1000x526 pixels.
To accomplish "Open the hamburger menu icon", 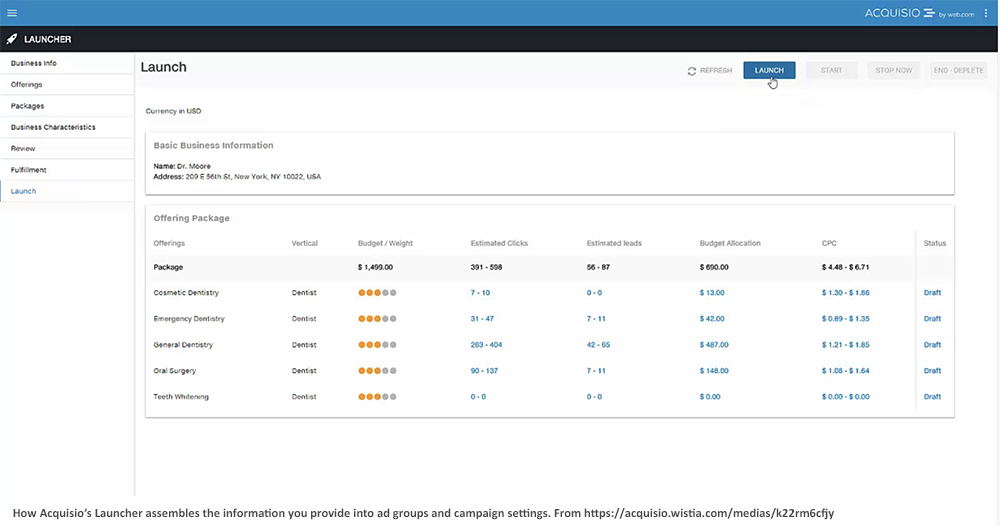I will [12, 13].
